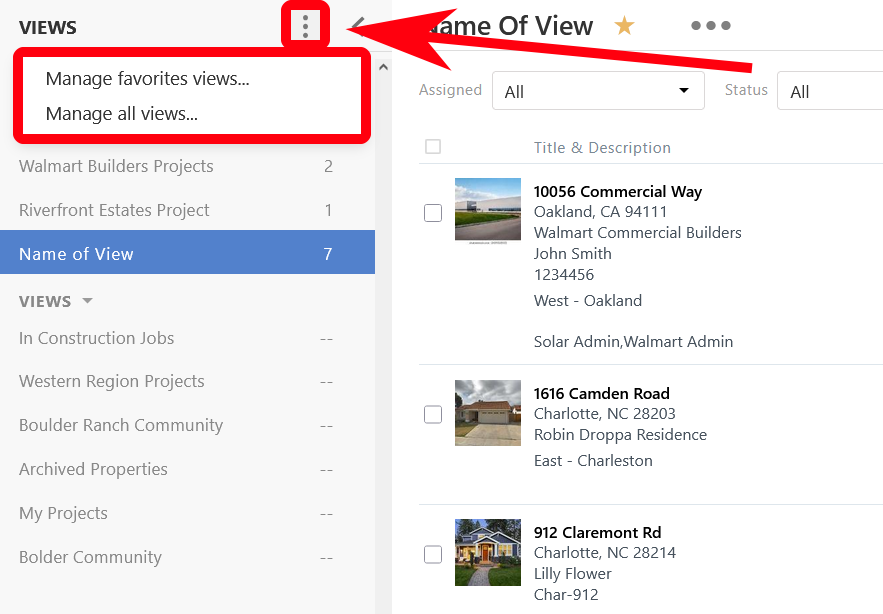Open the ellipsis menu beside Name Of View
The image size is (883, 614).
(710, 26)
